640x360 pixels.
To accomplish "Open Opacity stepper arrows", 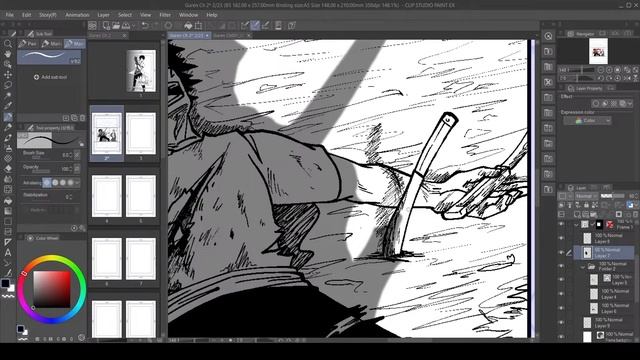I will click(x=71, y=169).
